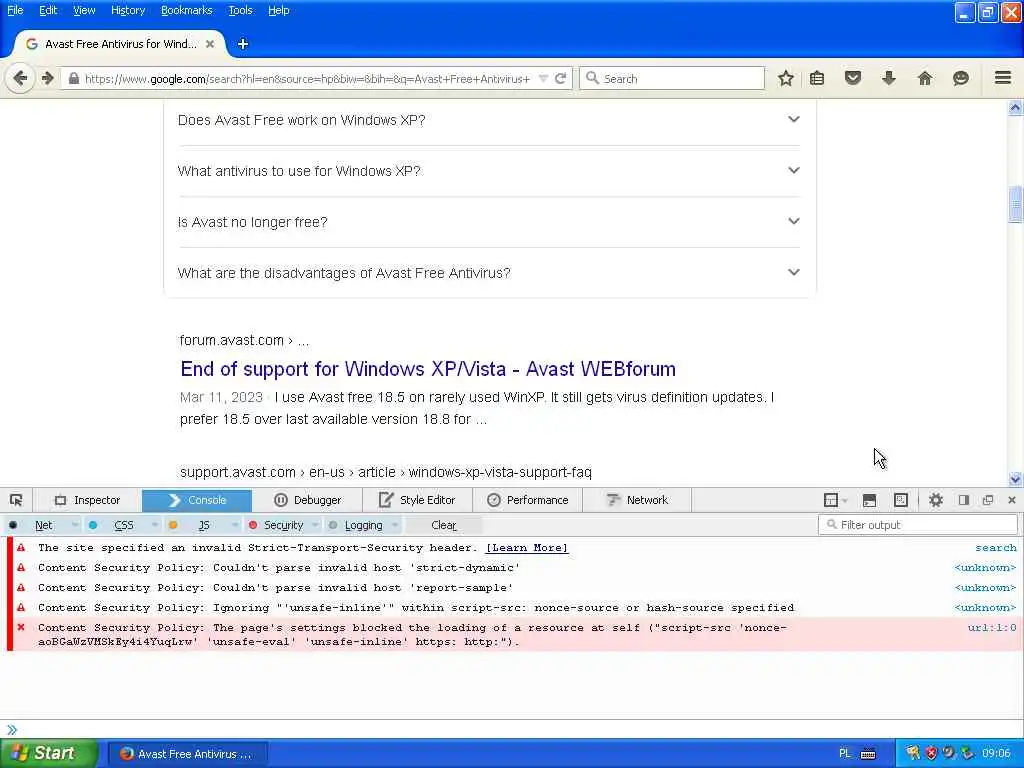This screenshot has height=768, width=1024.
Task: Open the Bookmarks menu
Action: [x=187, y=10]
